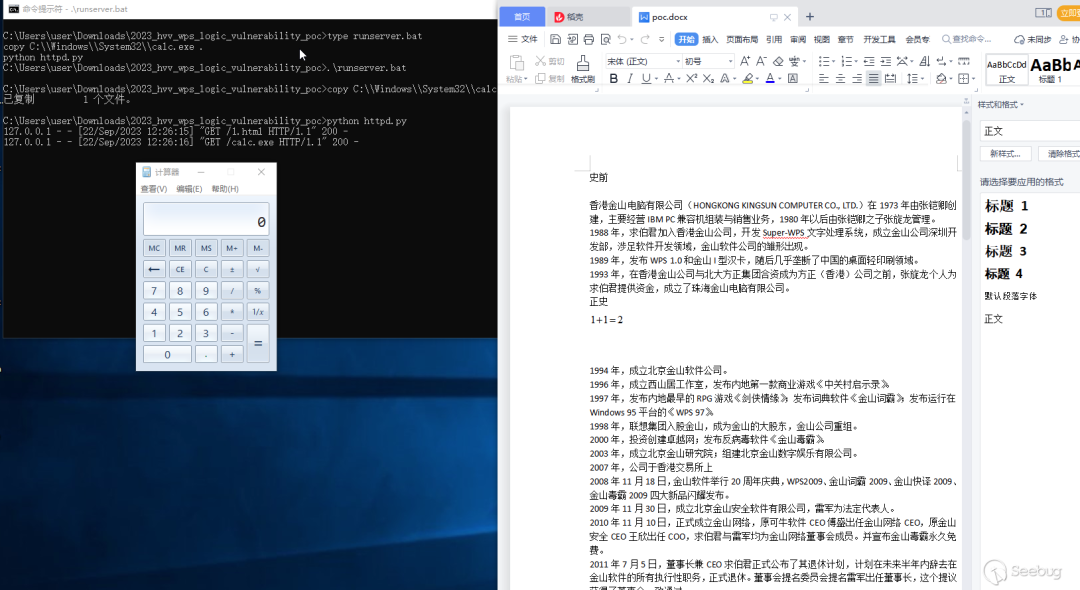Open Print Preview in WPS quick toolbar

point(605,39)
